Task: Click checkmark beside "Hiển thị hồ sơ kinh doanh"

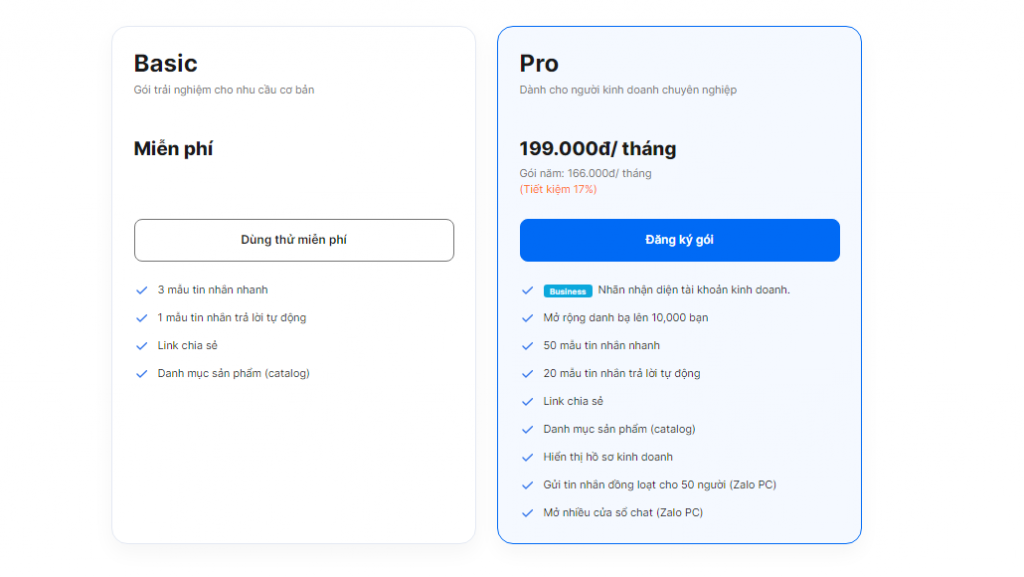Action: pos(527,457)
